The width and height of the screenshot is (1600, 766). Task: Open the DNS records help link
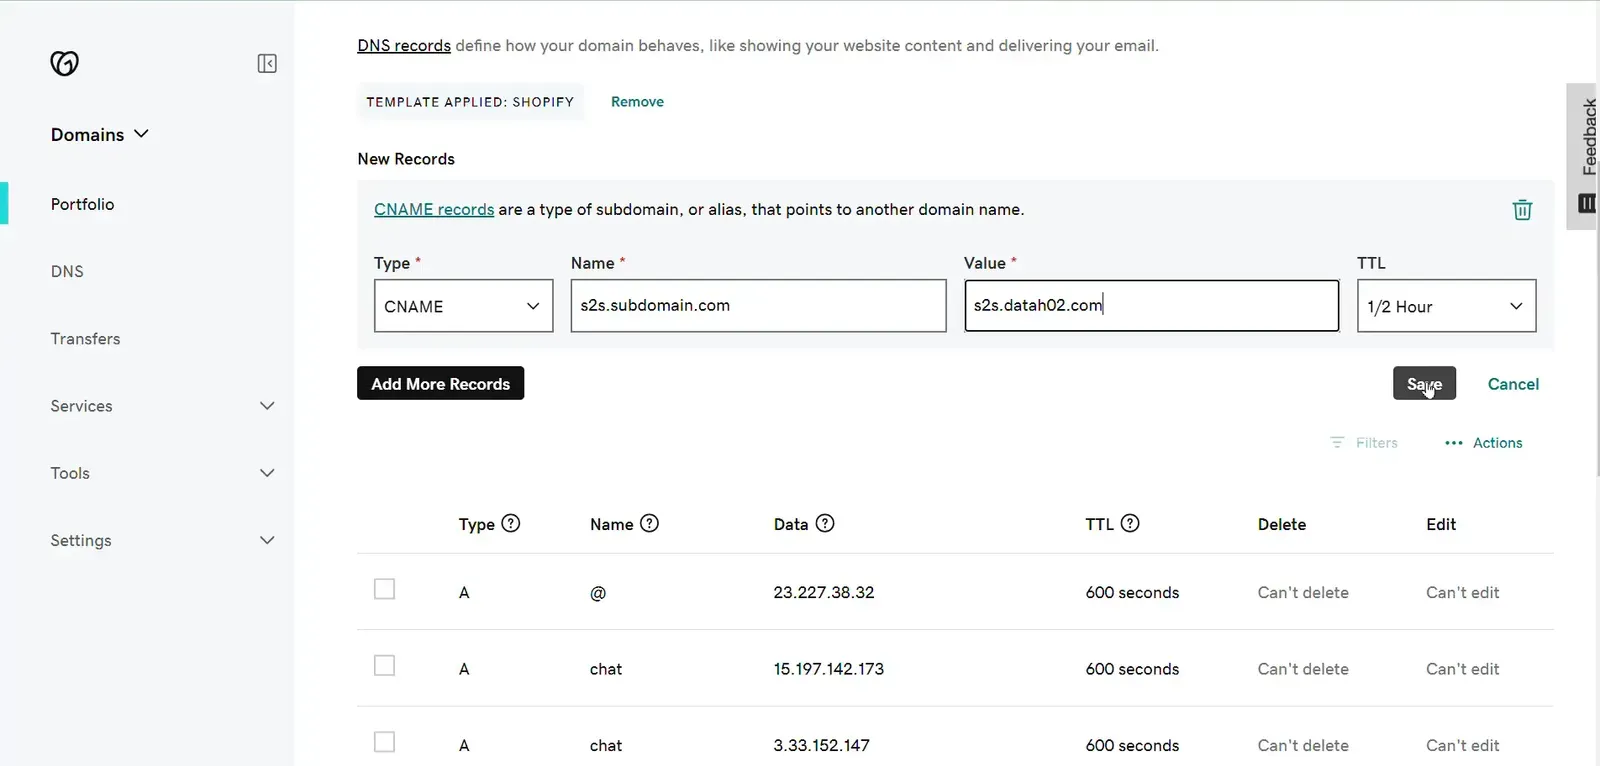(x=404, y=46)
